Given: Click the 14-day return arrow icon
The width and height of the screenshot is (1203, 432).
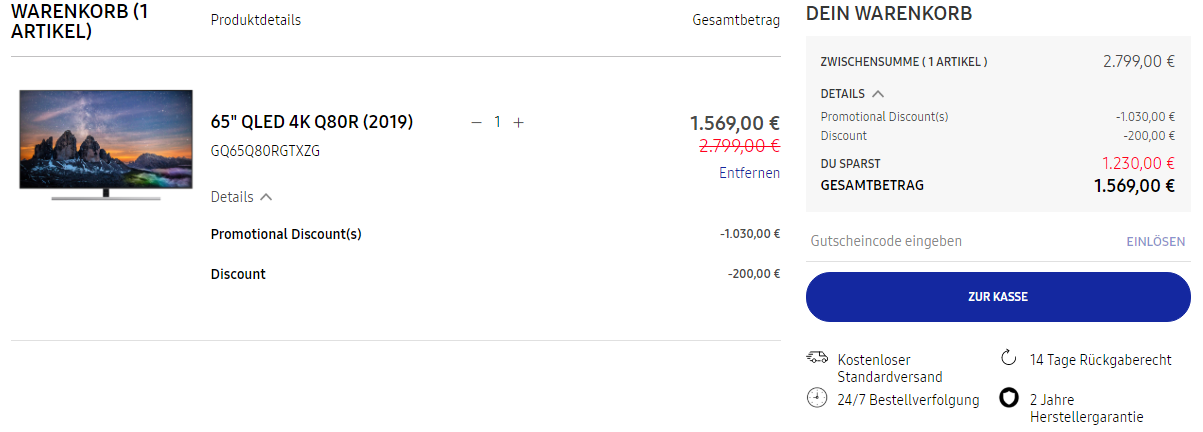Looking at the screenshot, I should point(1008,358).
